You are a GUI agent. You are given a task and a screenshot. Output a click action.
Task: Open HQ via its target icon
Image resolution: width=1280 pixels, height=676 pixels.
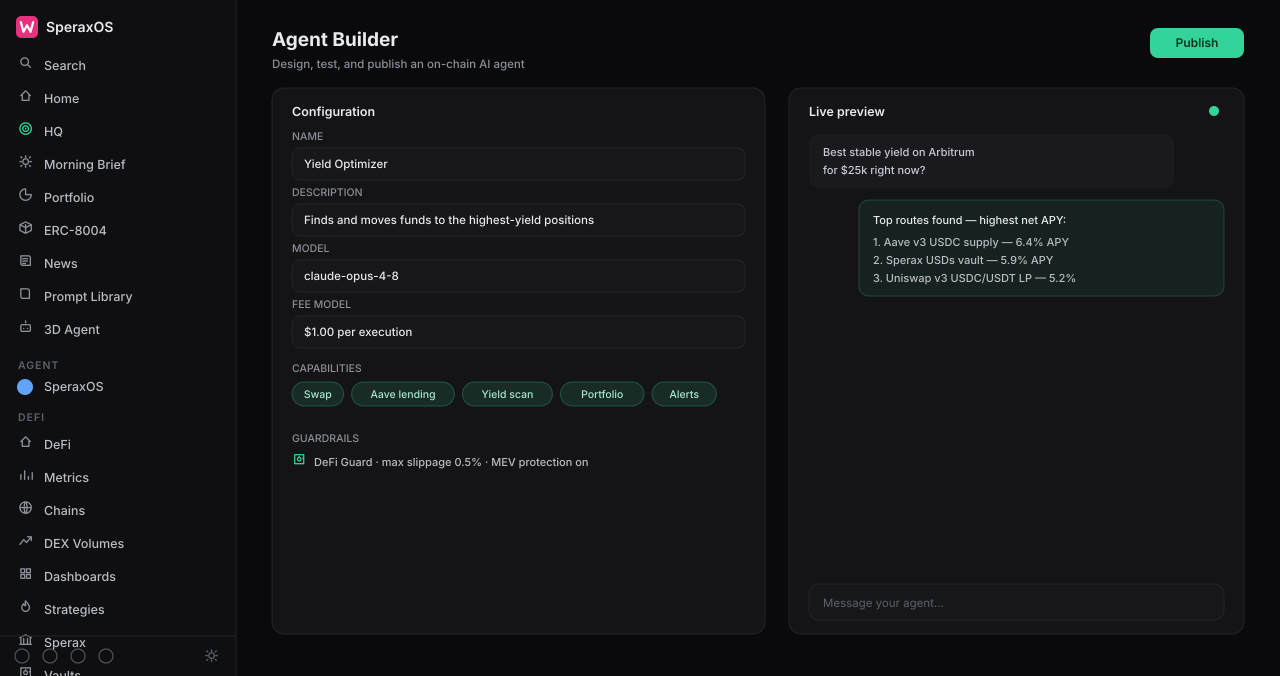tap(25, 130)
